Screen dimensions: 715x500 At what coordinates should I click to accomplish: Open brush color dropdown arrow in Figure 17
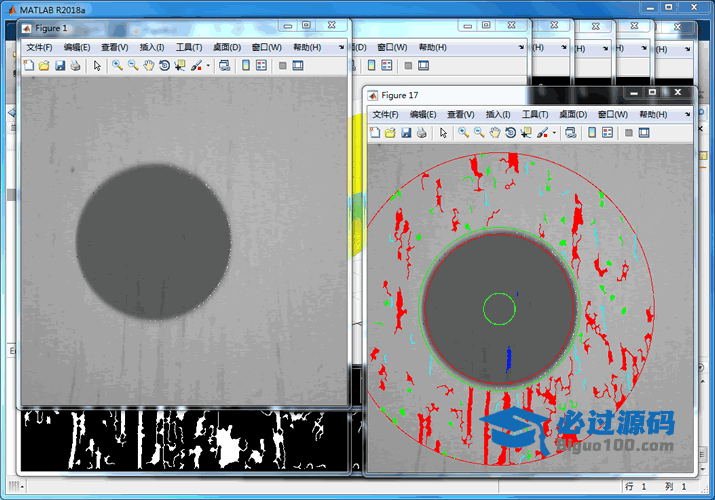pos(554,133)
